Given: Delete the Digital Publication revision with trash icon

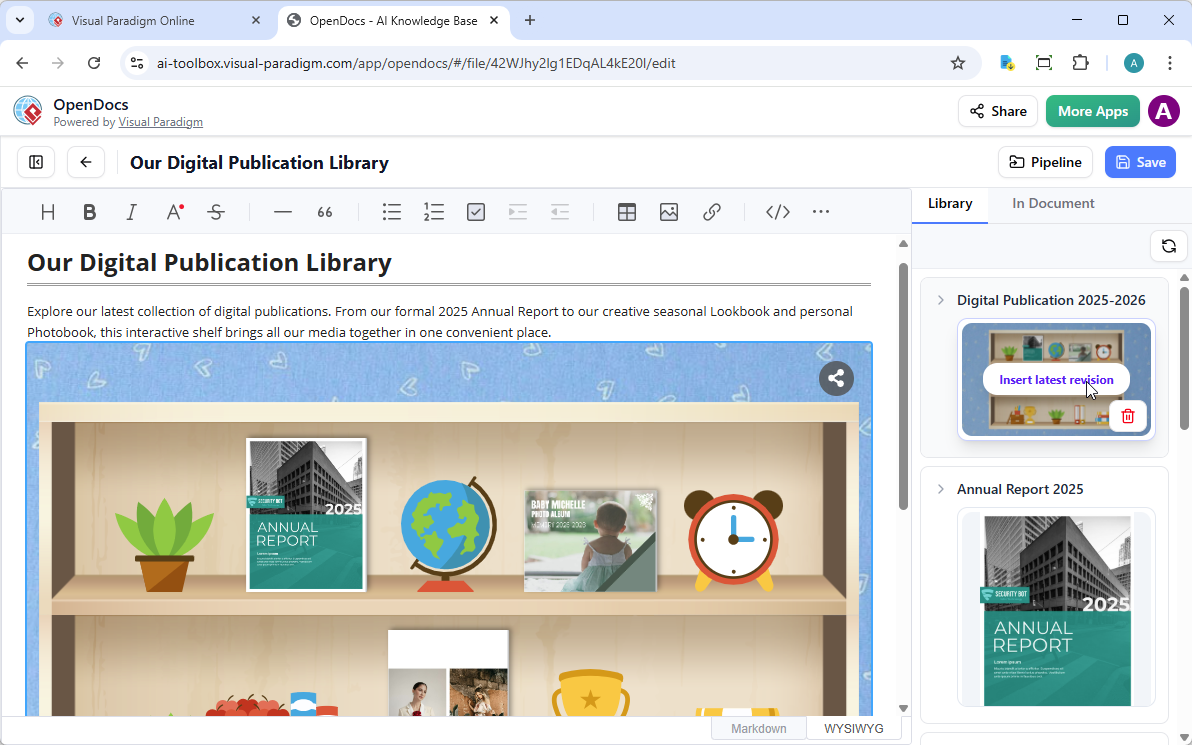Looking at the screenshot, I should click(x=1128, y=415).
